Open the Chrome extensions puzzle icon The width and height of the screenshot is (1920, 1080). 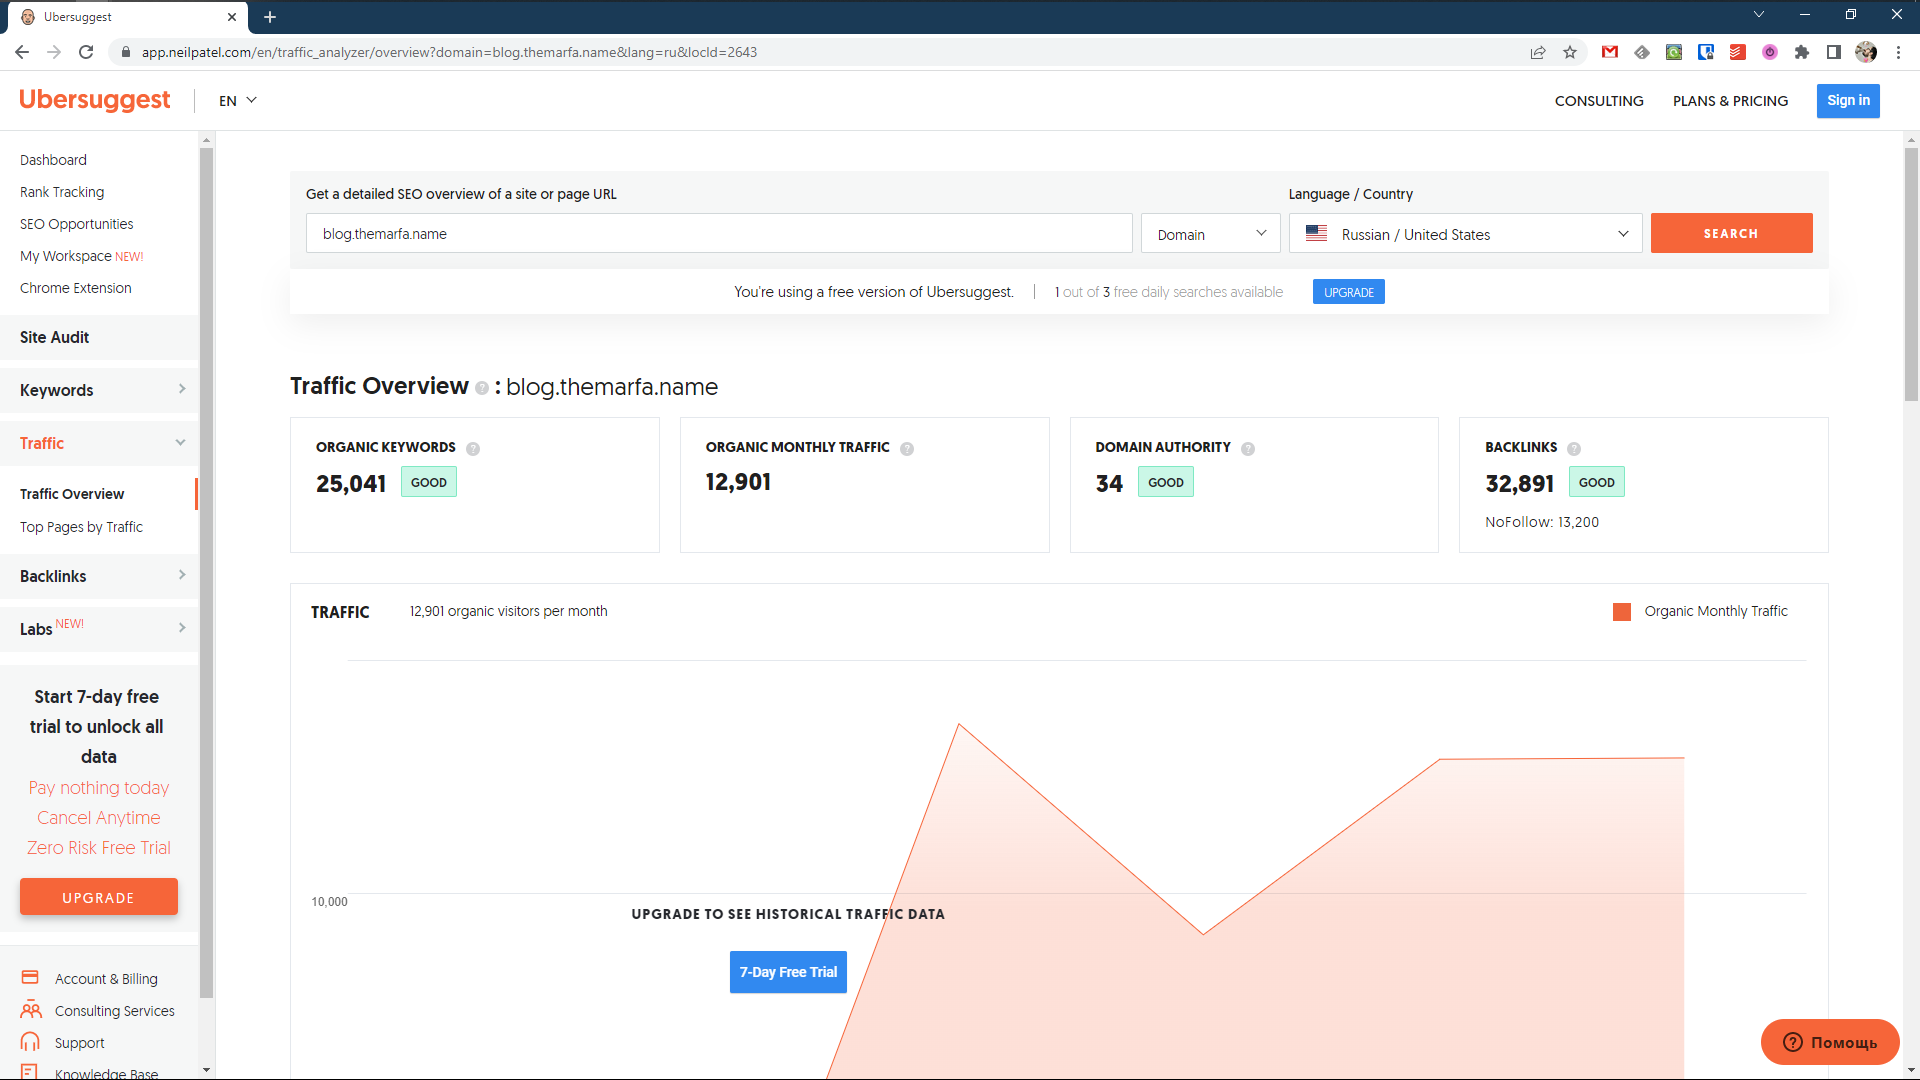click(1802, 52)
